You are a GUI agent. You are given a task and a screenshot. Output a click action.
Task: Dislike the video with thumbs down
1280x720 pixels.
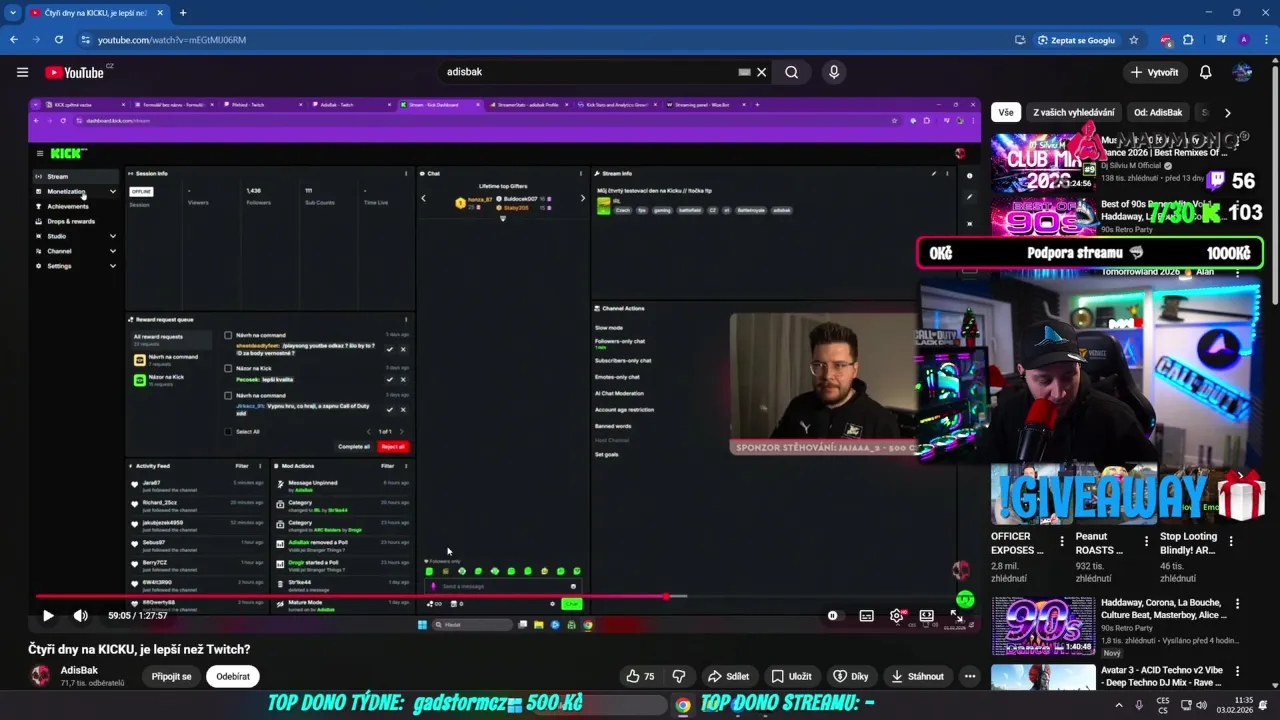coord(679,677)
